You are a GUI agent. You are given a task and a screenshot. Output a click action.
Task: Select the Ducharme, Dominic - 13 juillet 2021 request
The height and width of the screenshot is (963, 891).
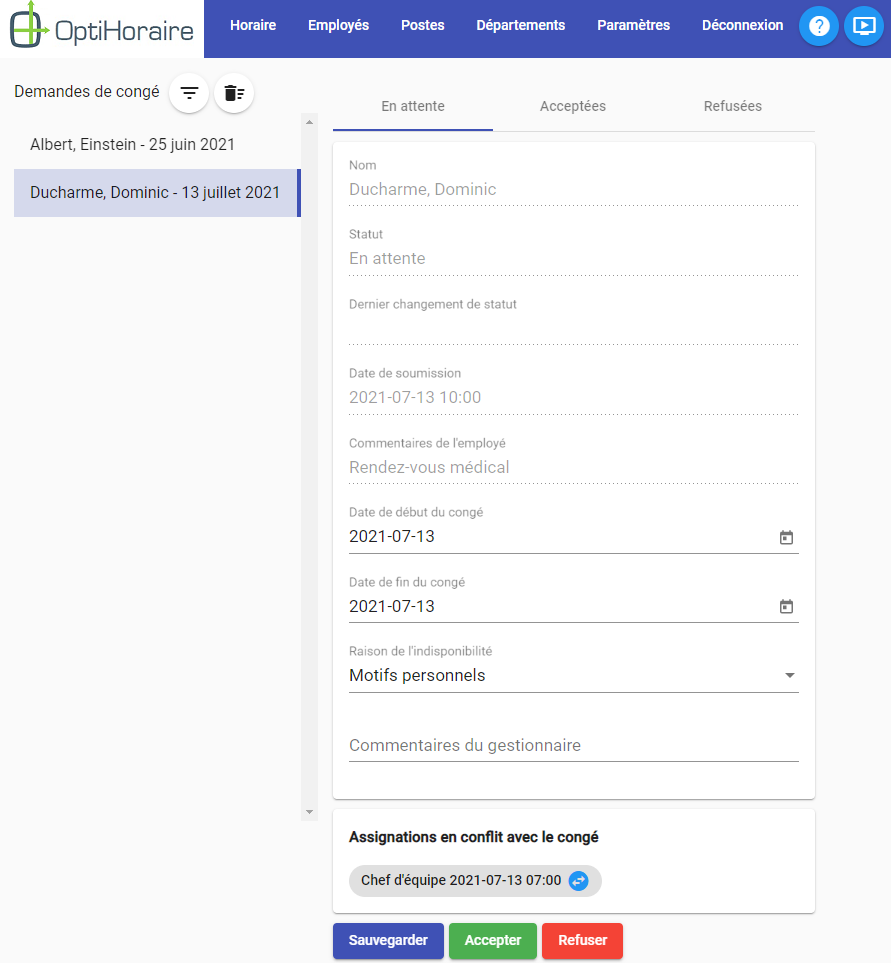tap(157, 193)
